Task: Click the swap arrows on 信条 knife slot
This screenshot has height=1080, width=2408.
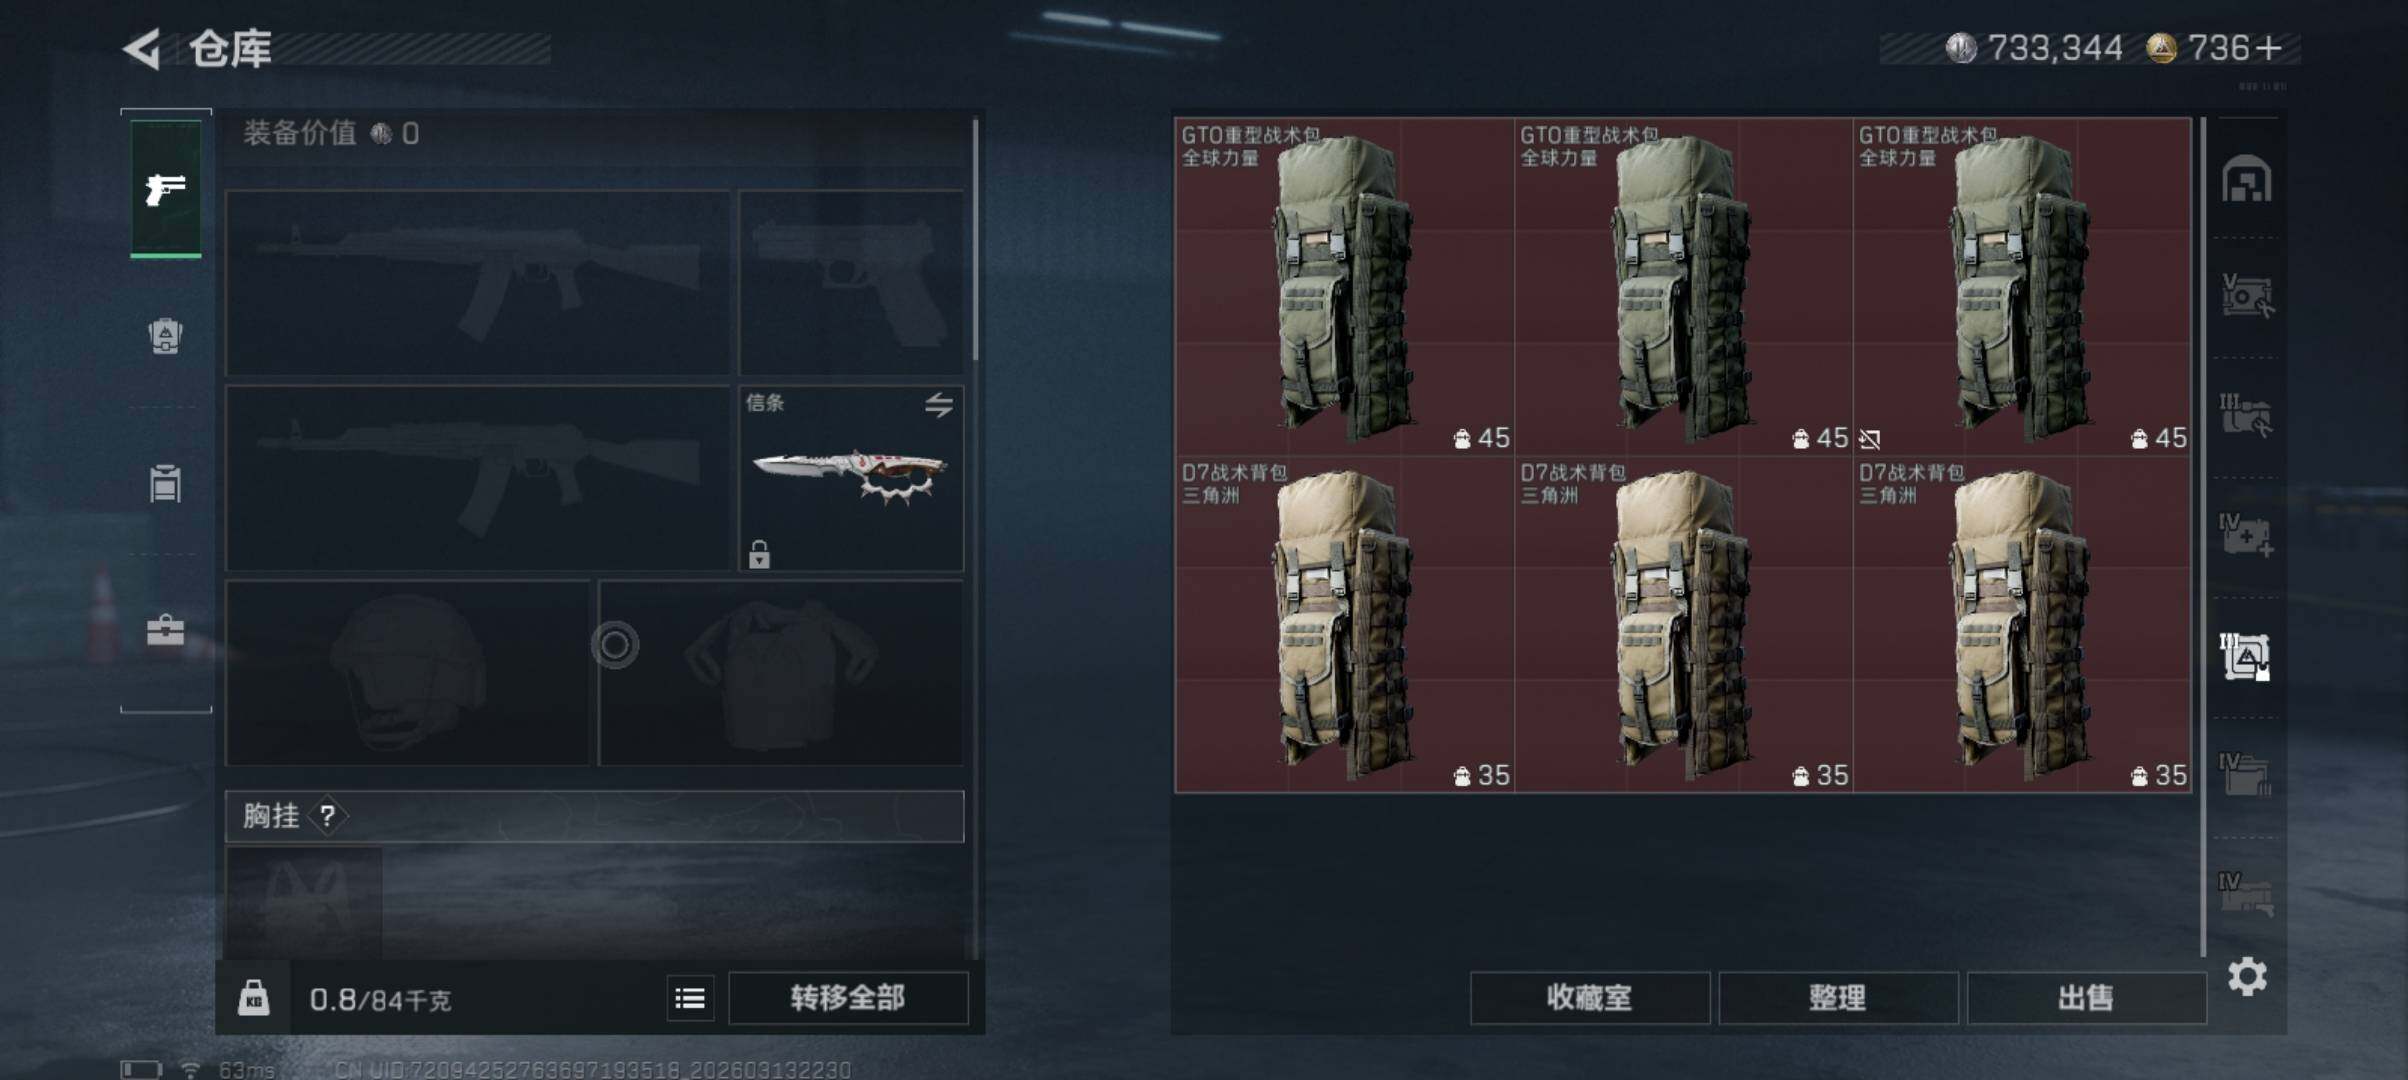Action: (938, 405)
